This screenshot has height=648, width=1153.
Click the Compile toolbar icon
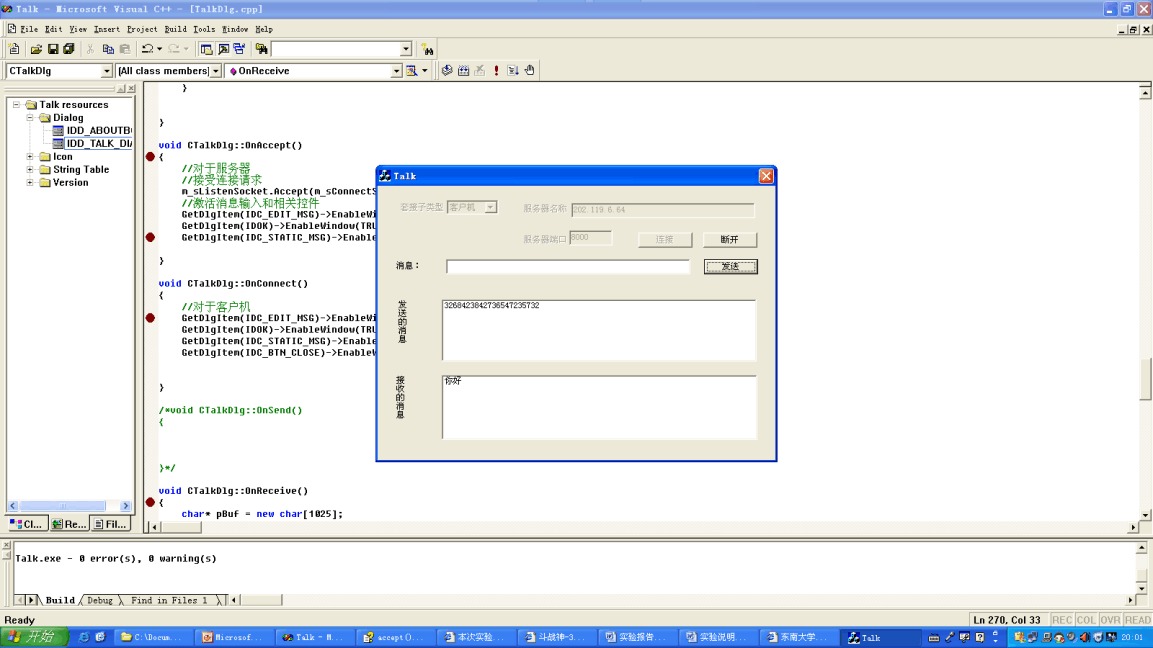click(x=447, y=71)
